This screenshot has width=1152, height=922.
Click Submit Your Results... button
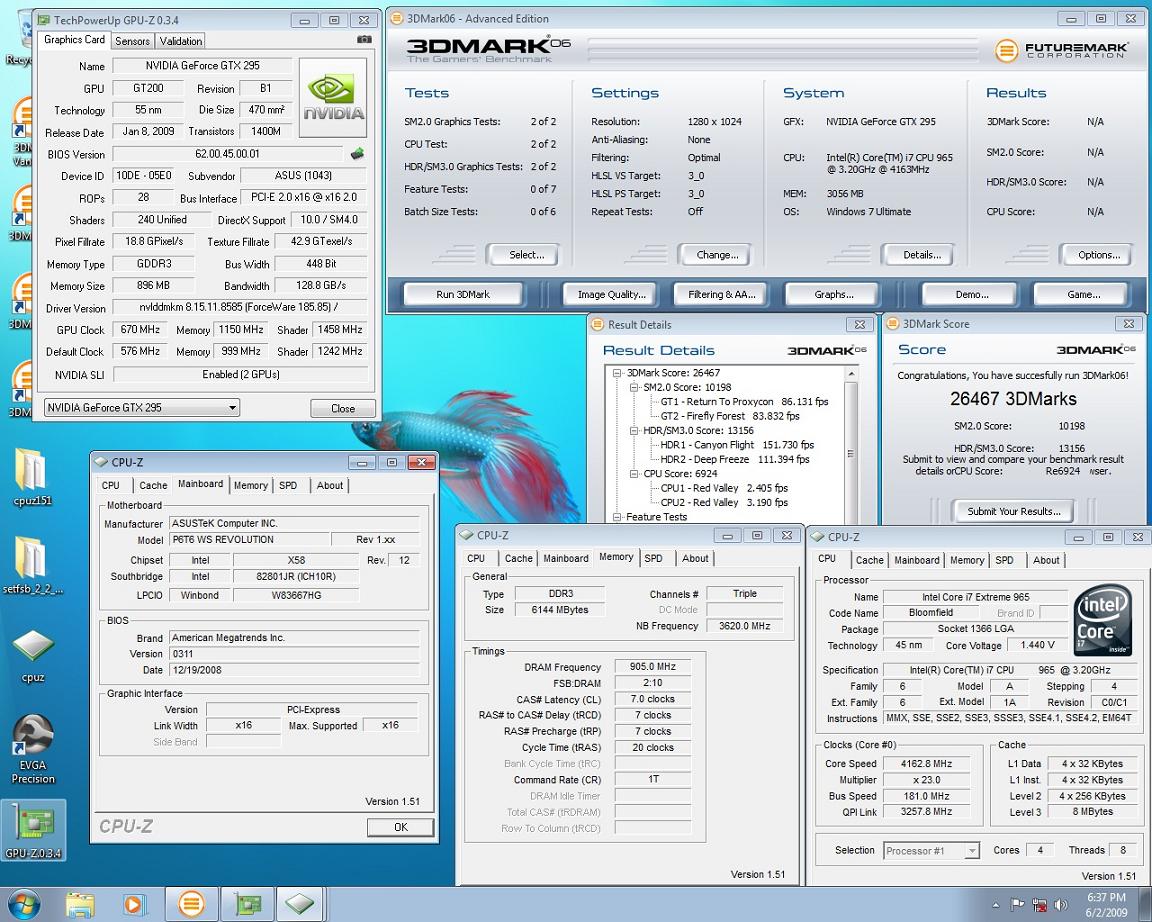point(1013,511)
